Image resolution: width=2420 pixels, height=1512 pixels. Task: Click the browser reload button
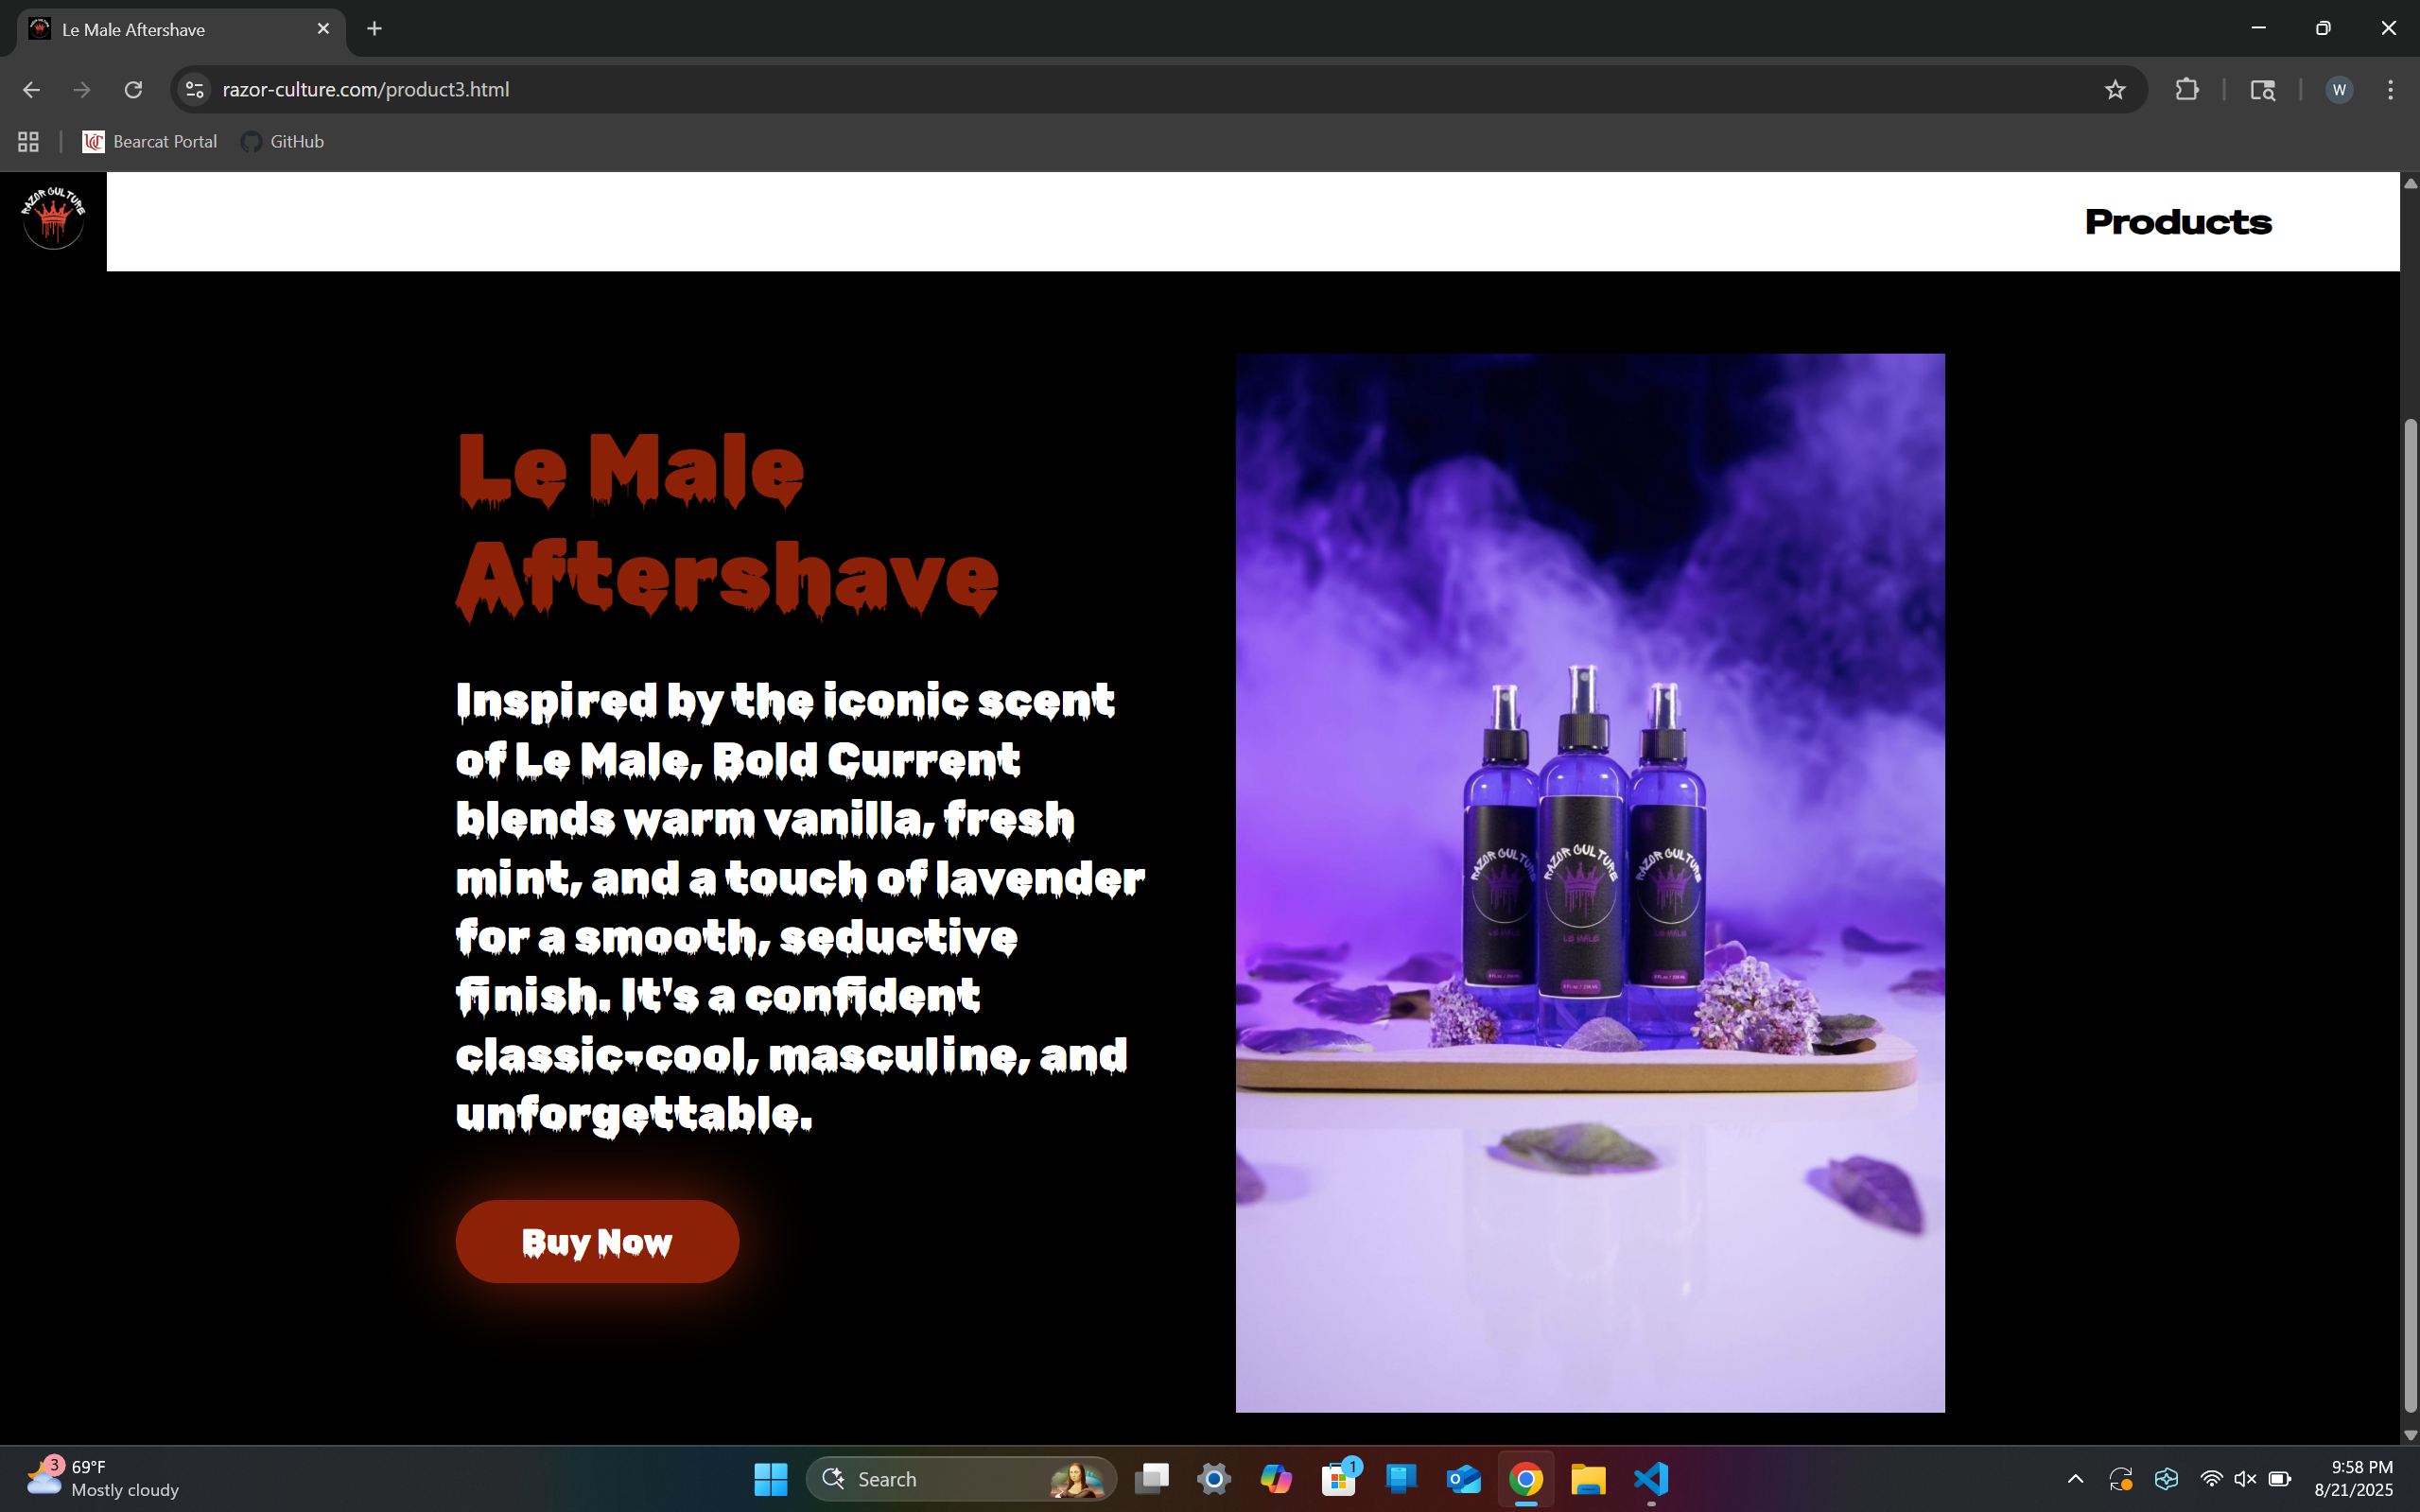coord(133,90)
